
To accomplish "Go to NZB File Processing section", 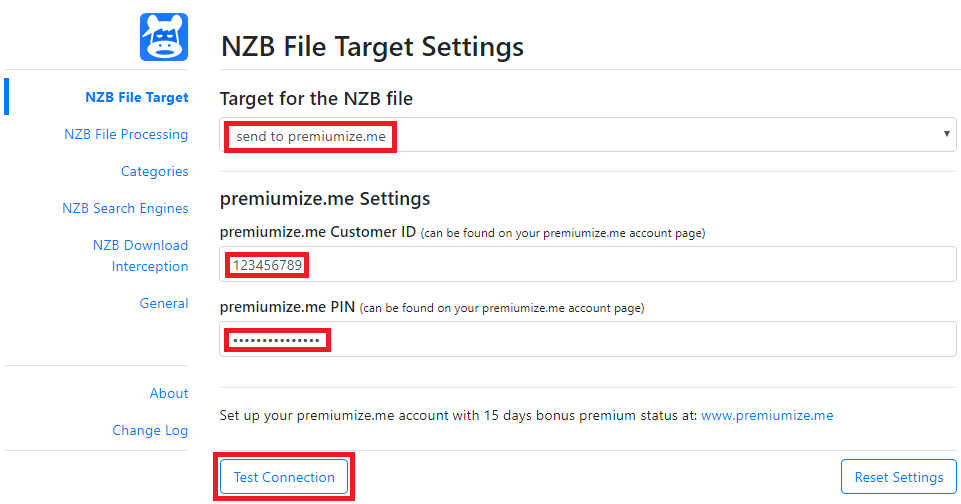I will click(126, 134).
